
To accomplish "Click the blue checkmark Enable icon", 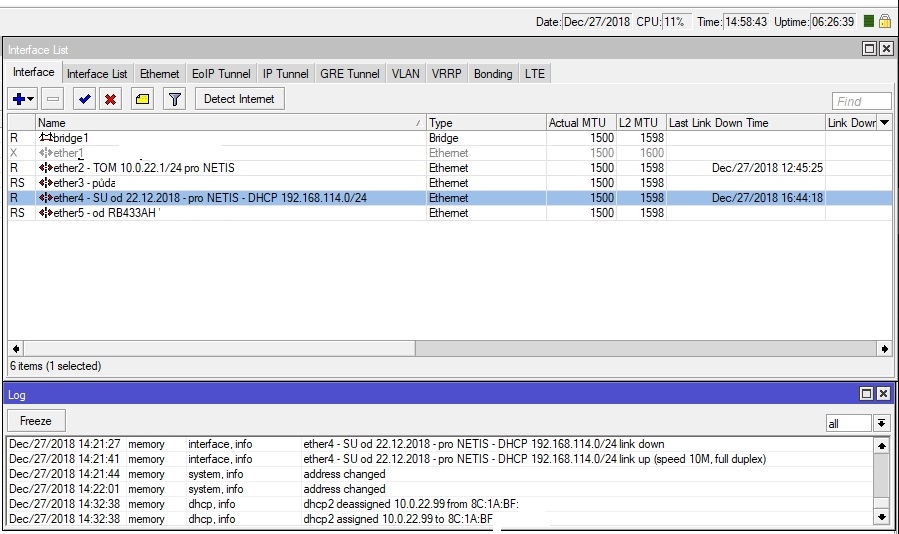I will click(x=84, y=99).
